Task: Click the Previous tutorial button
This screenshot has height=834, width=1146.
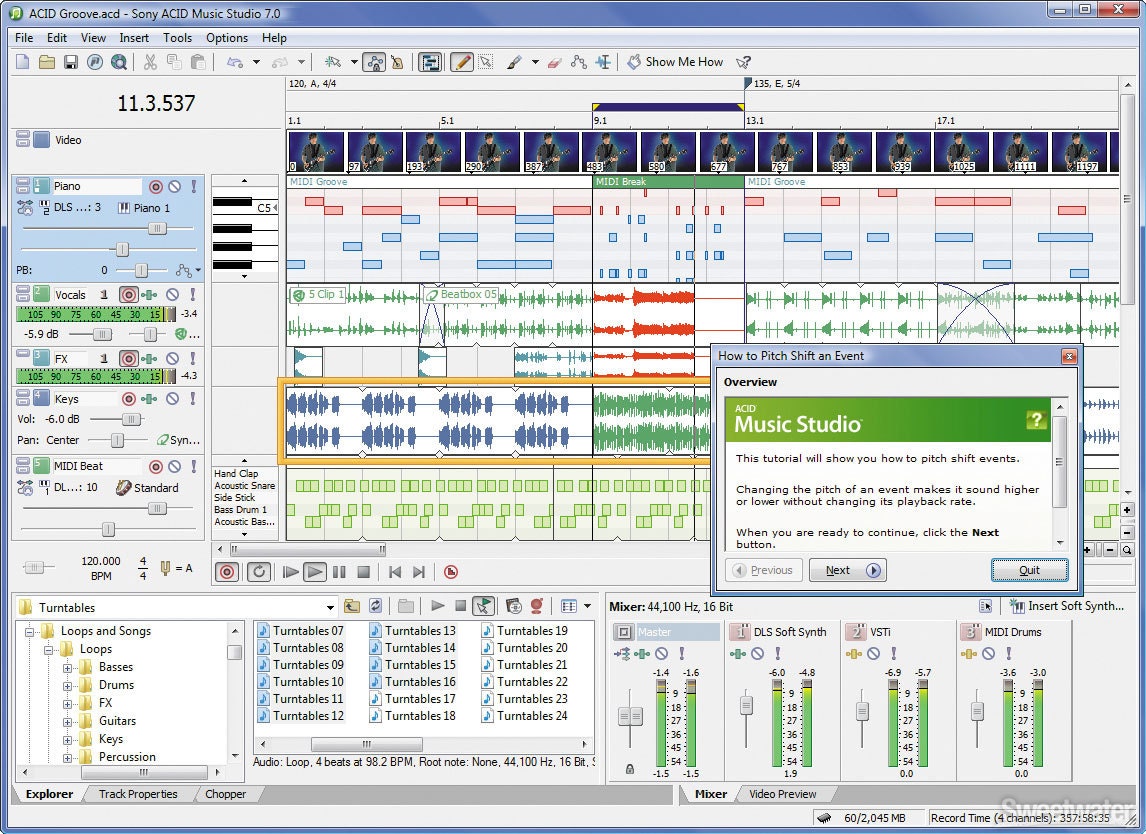Action: tap(764, 570)
